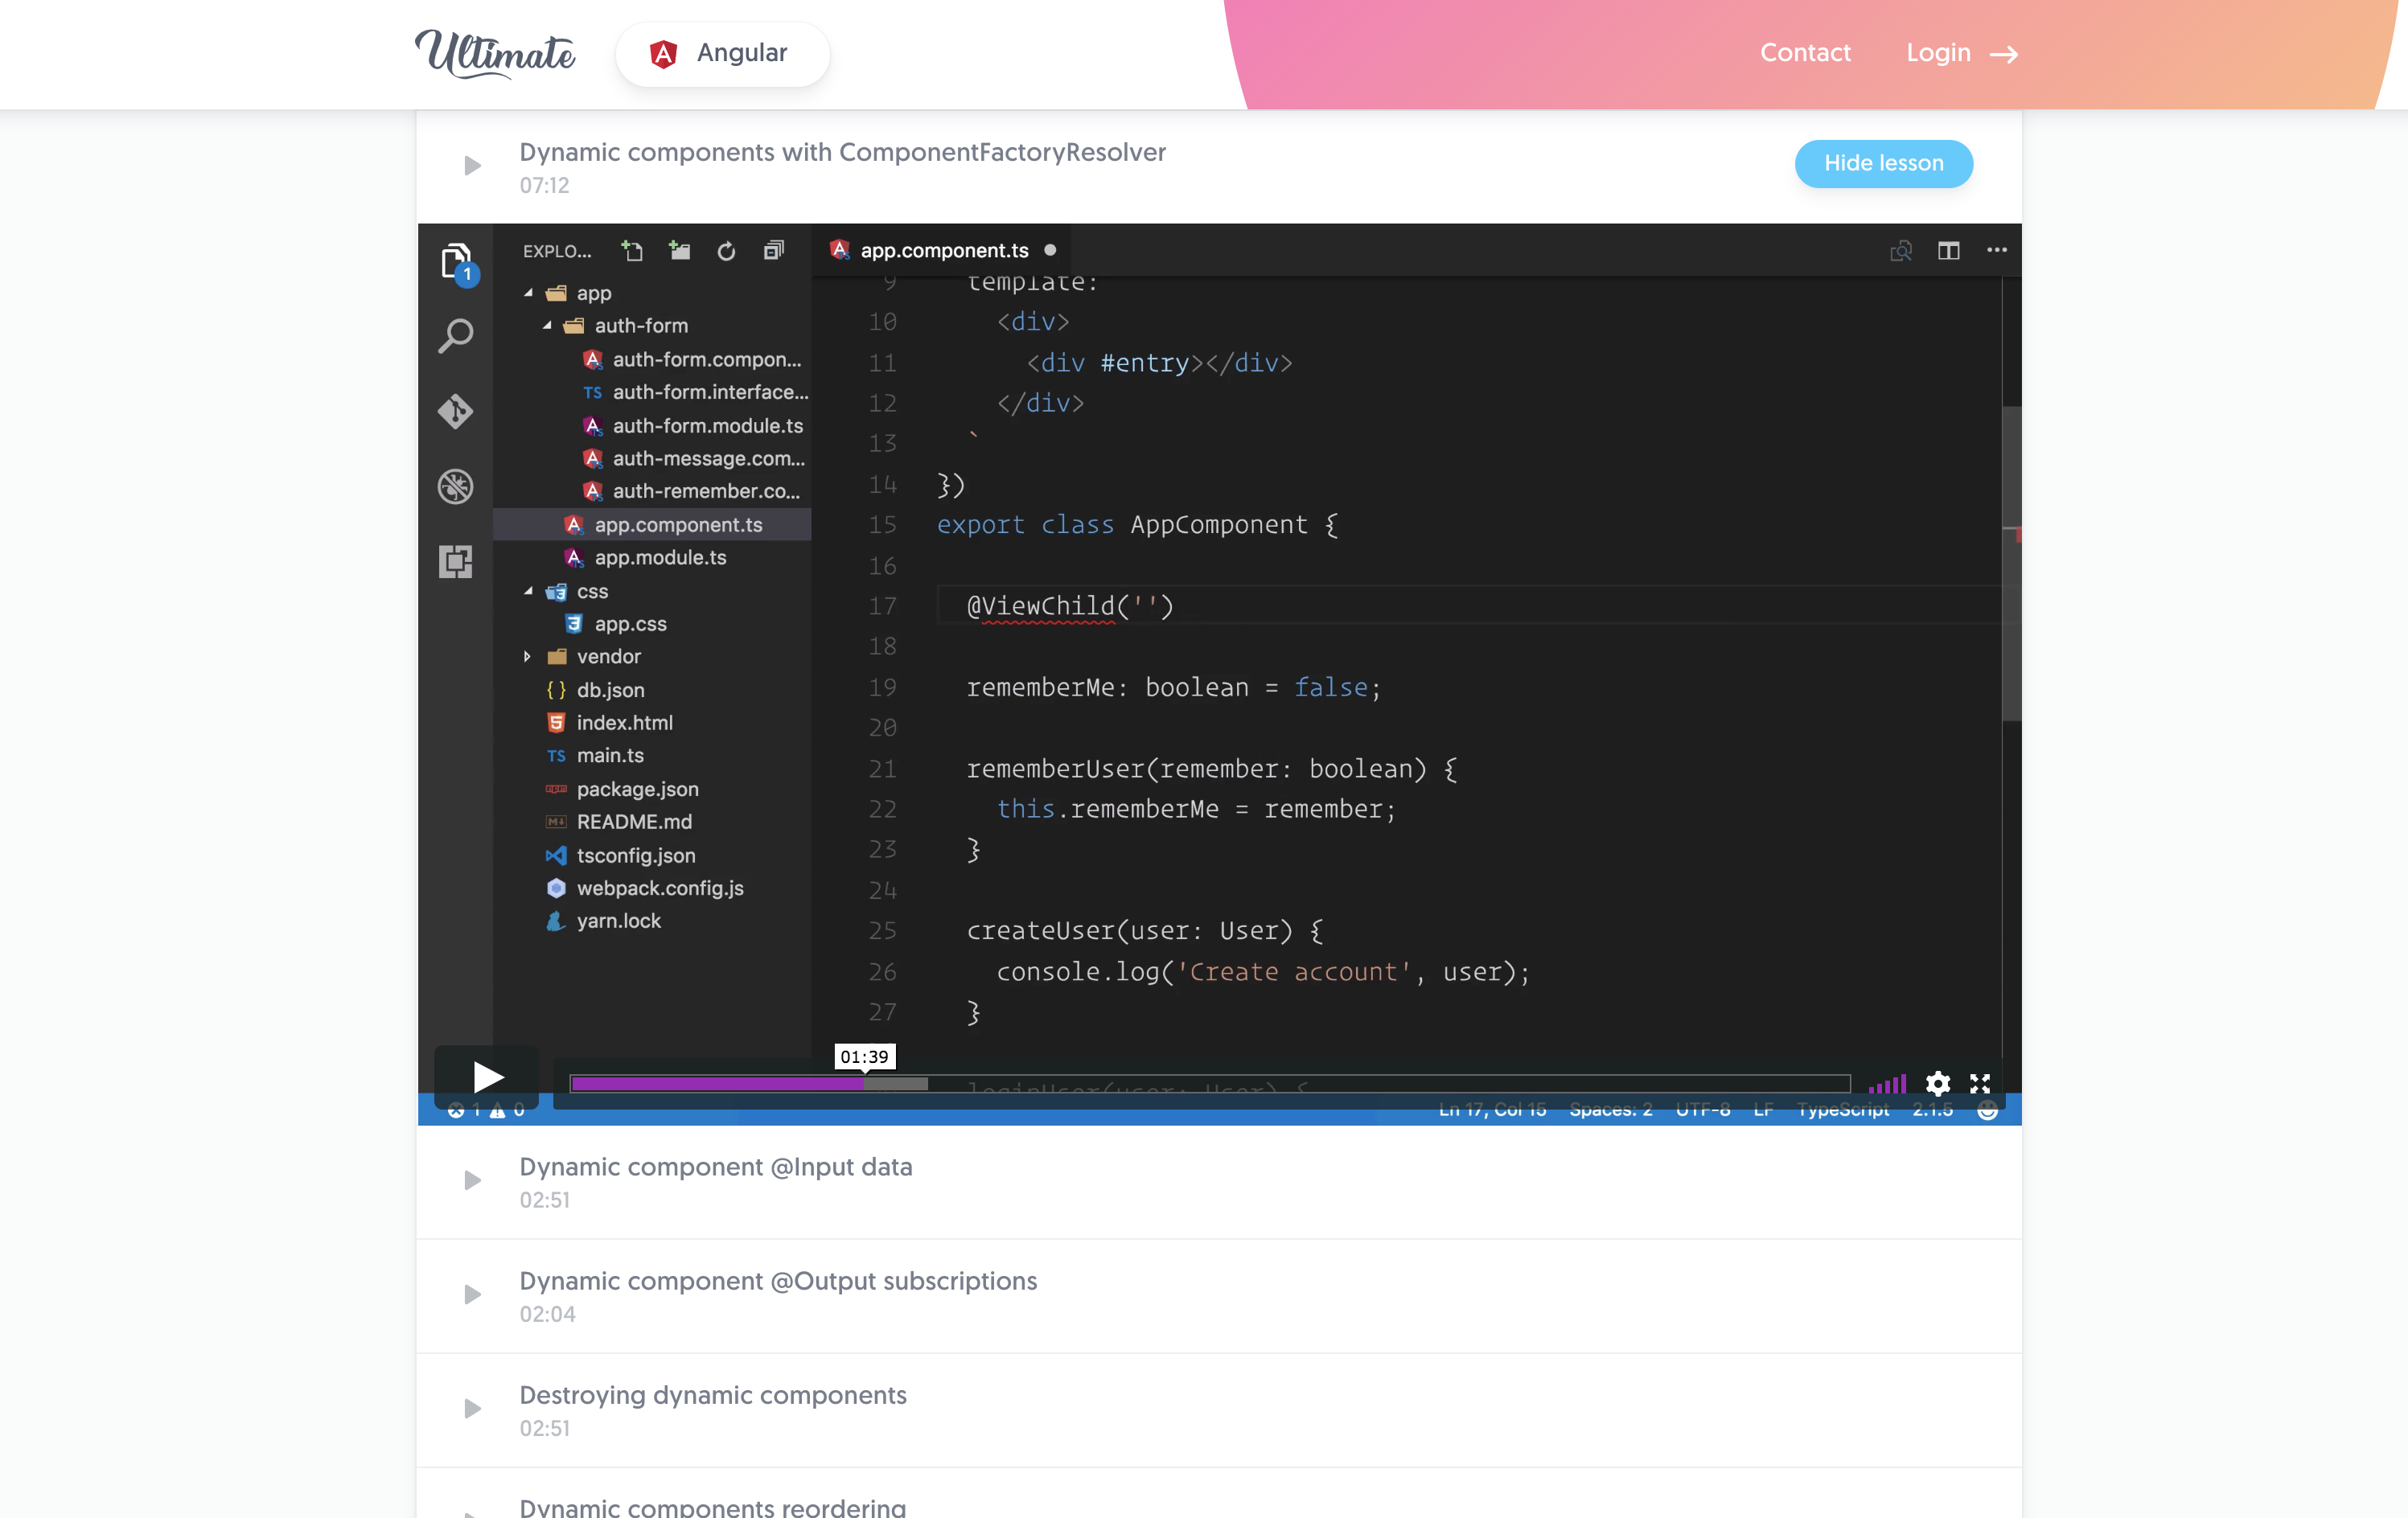Open the Source Control git icon
This screenshot has width=2408, height=1518.
pos(456,411)
